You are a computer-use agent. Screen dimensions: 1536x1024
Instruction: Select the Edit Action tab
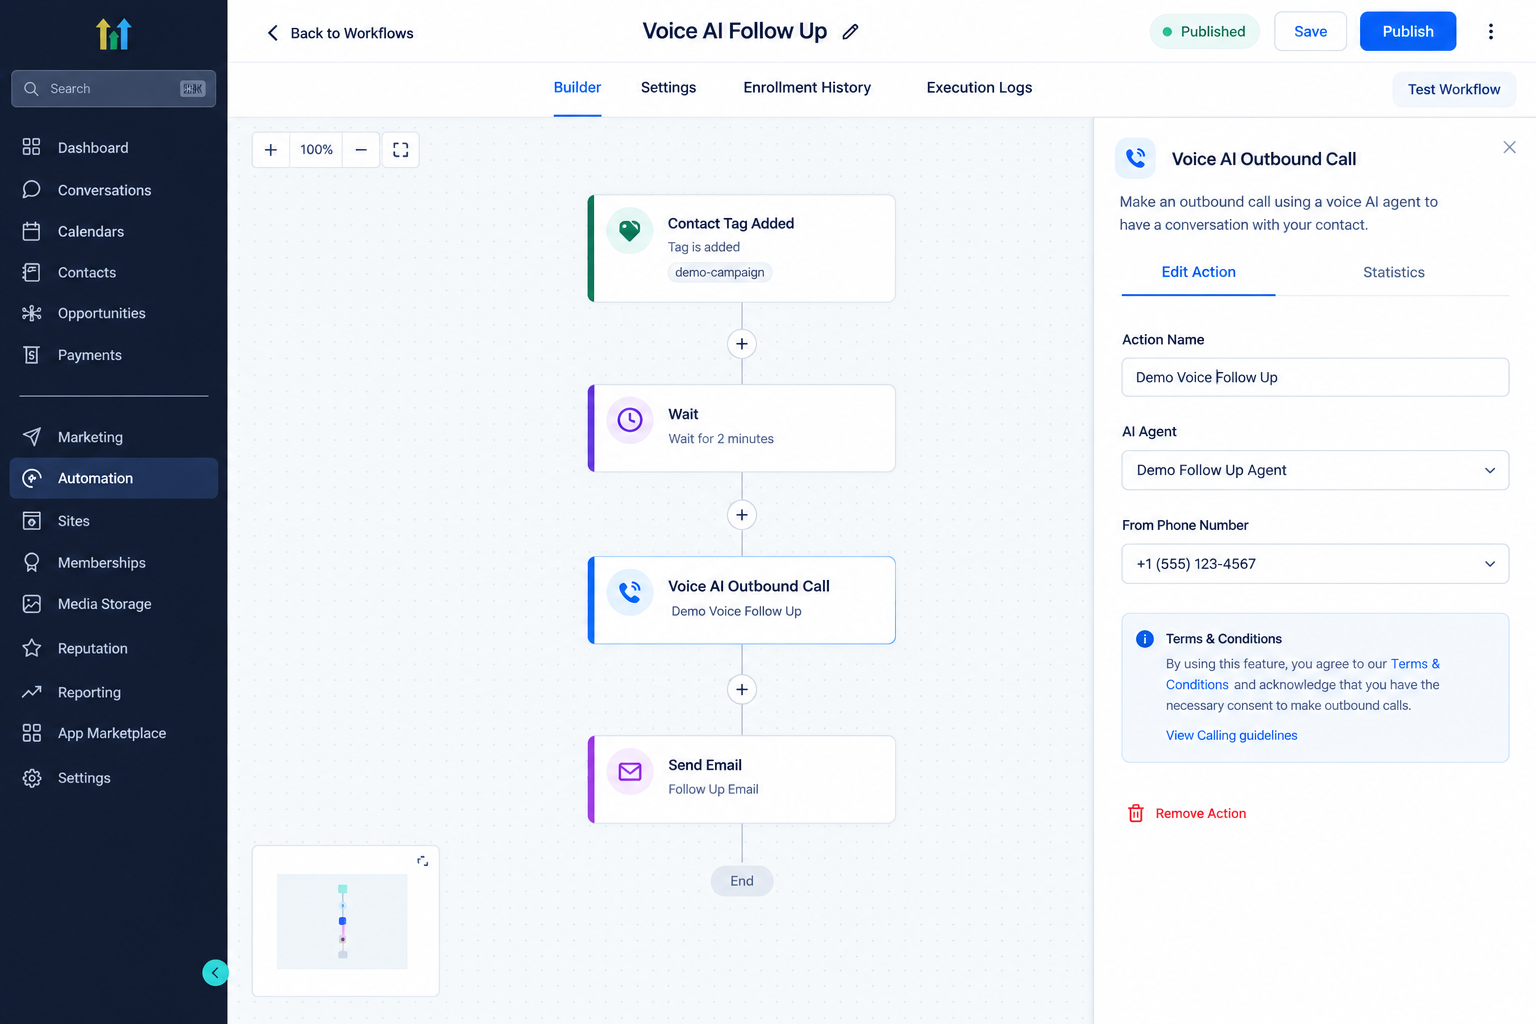1198,272
